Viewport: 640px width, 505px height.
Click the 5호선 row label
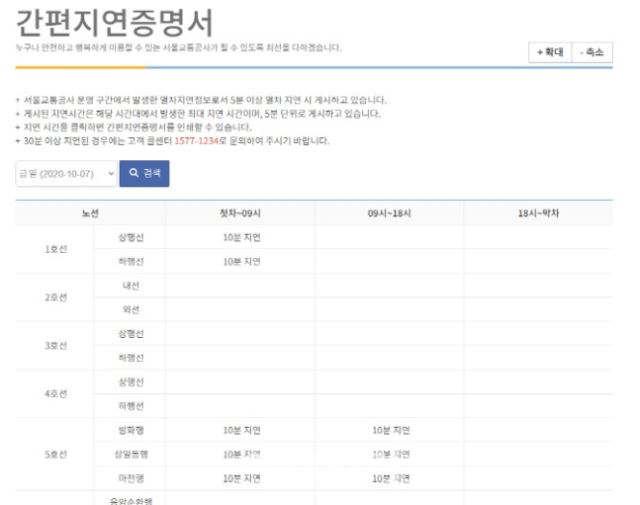click(56, 454)
